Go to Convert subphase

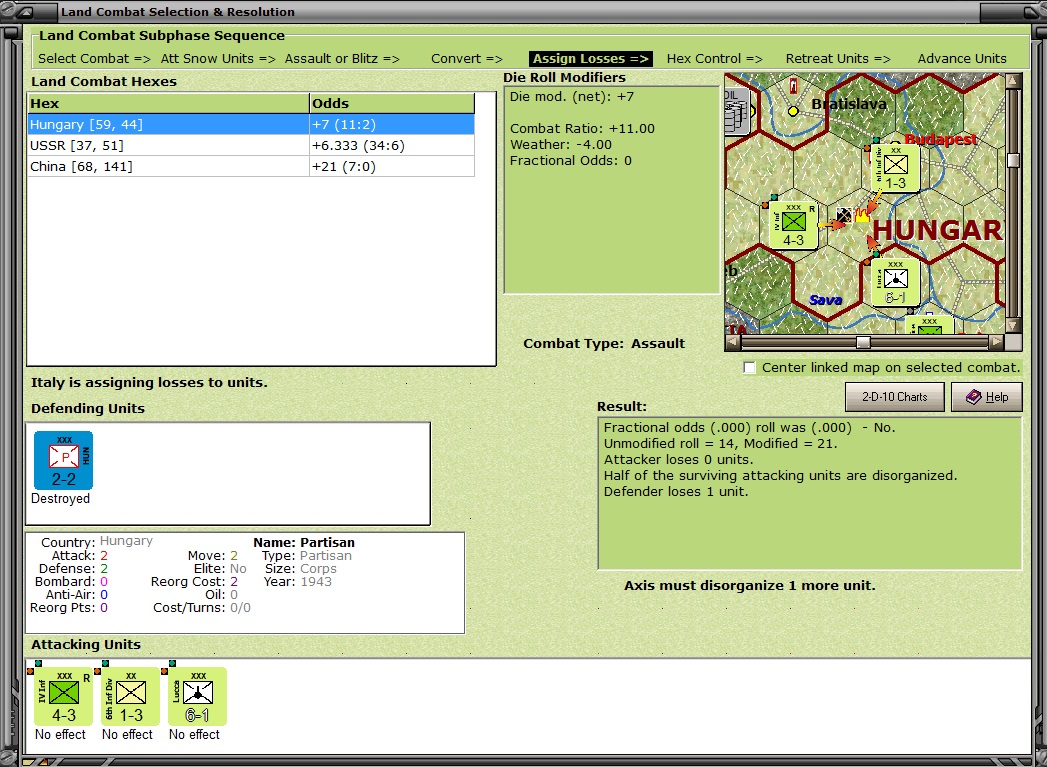[467, 59]
